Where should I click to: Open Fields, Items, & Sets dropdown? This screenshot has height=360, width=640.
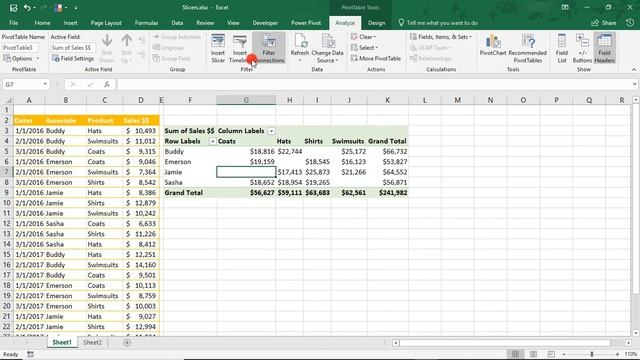click(440, 37)
